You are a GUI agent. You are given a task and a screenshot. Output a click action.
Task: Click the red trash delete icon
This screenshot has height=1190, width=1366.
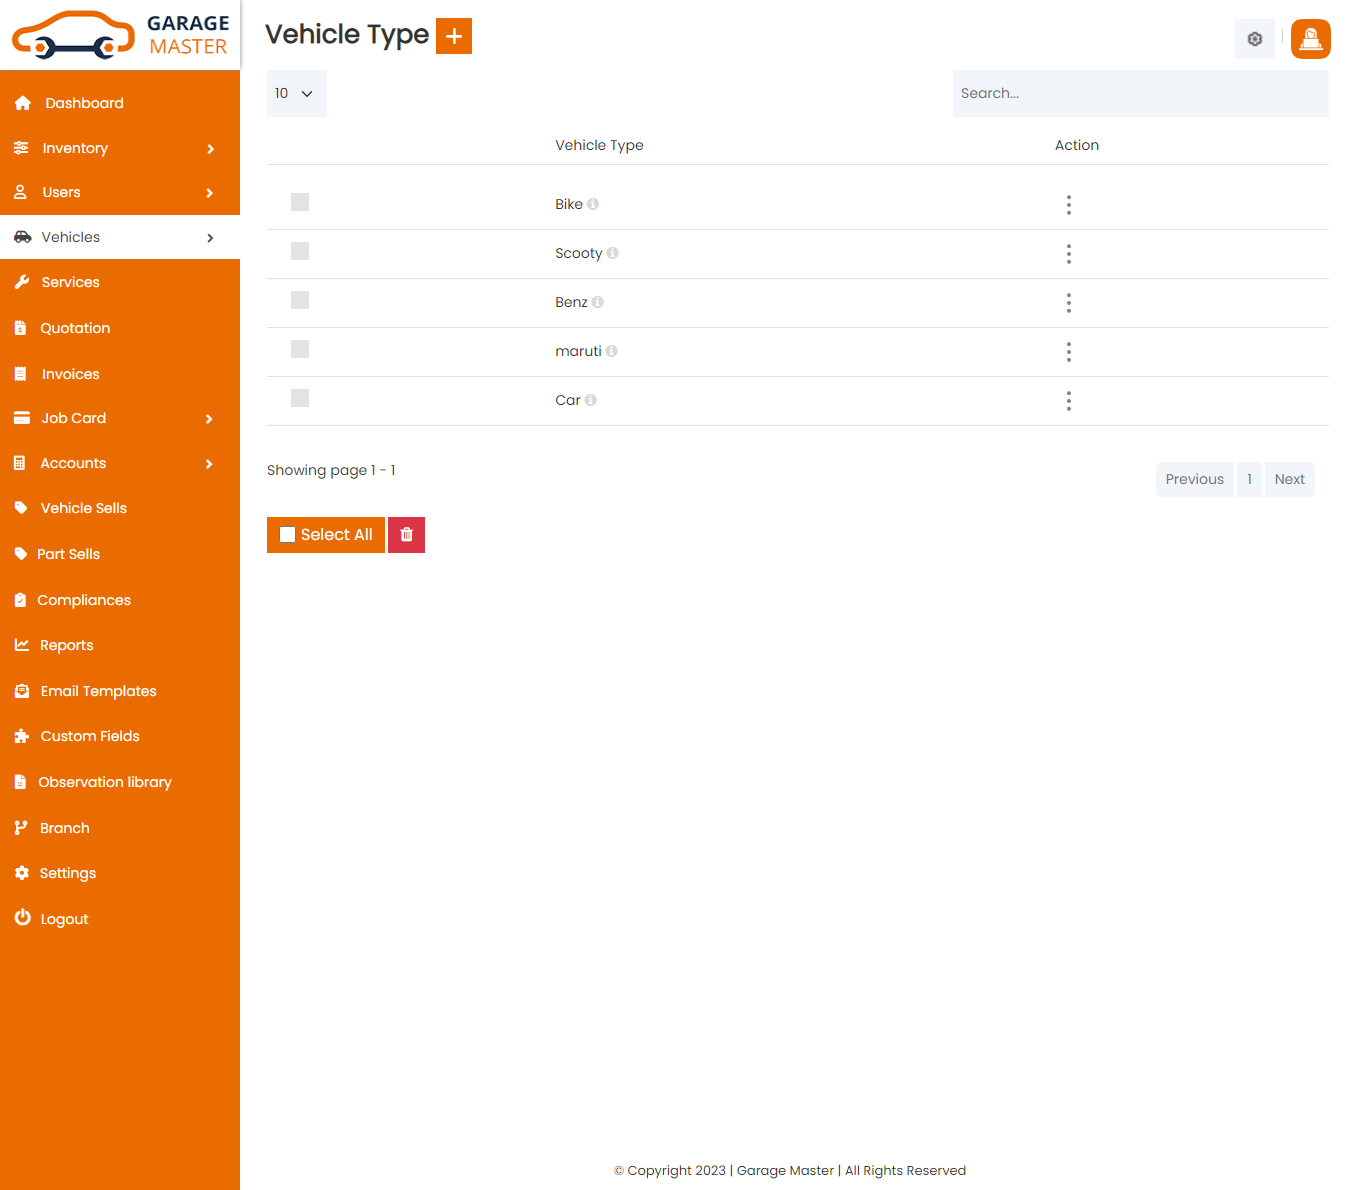click(406, 535)
